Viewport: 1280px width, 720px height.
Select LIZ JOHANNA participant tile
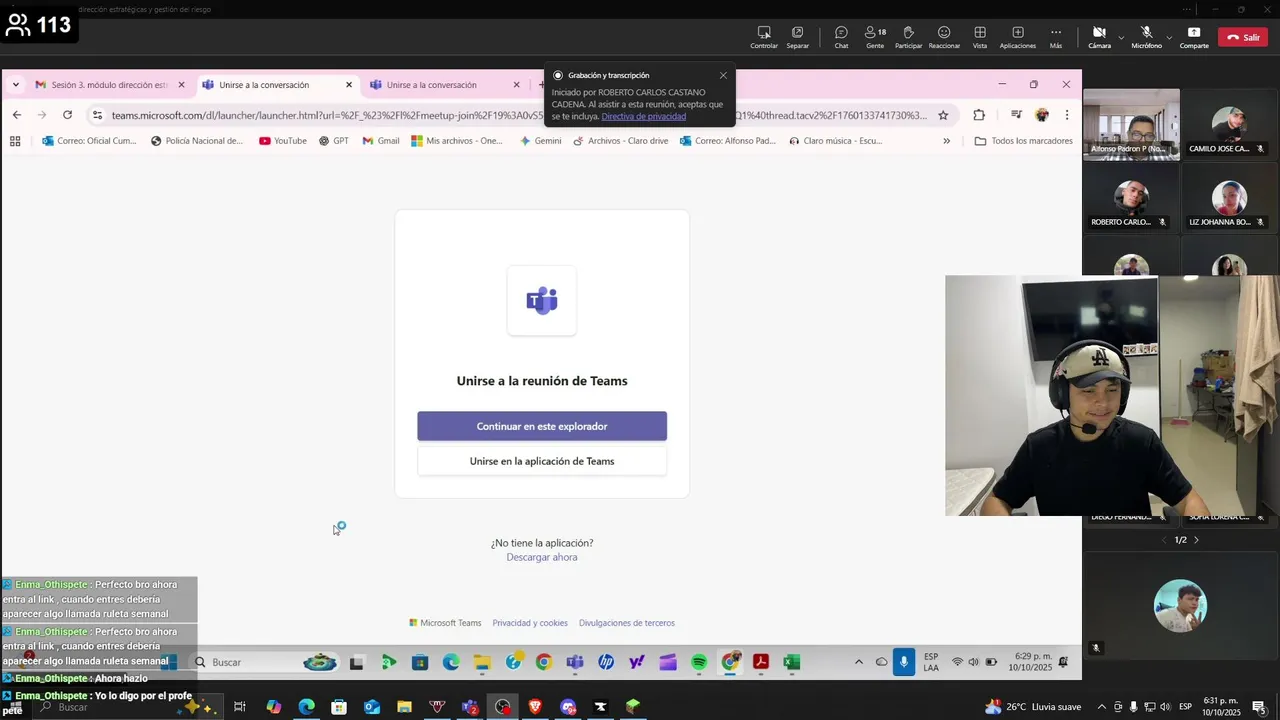1228,198
